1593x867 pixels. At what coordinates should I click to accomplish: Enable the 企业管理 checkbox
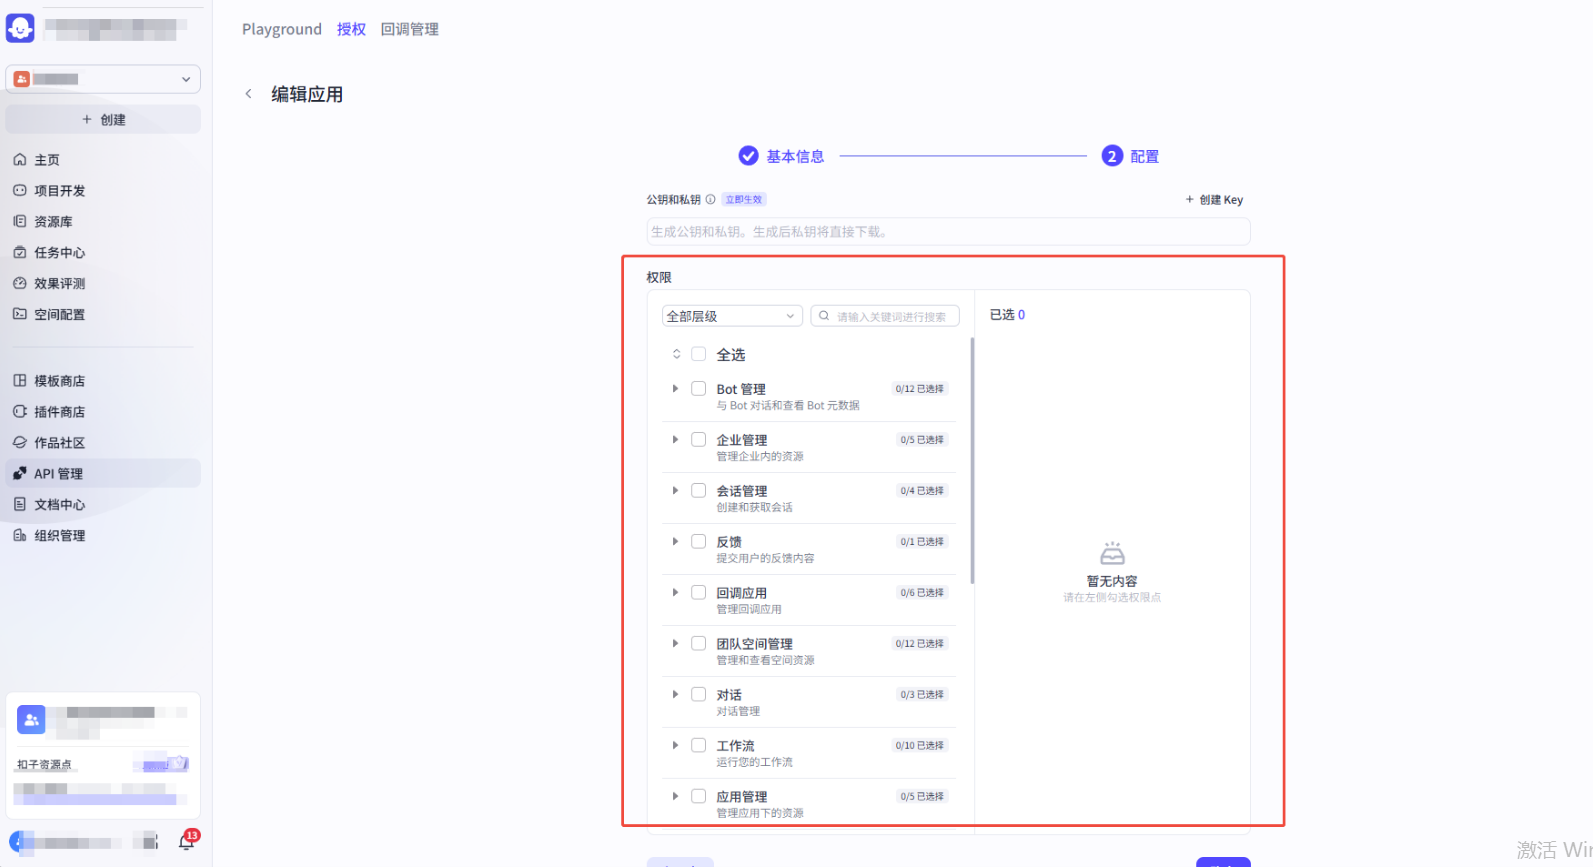(x=699, y=440)
